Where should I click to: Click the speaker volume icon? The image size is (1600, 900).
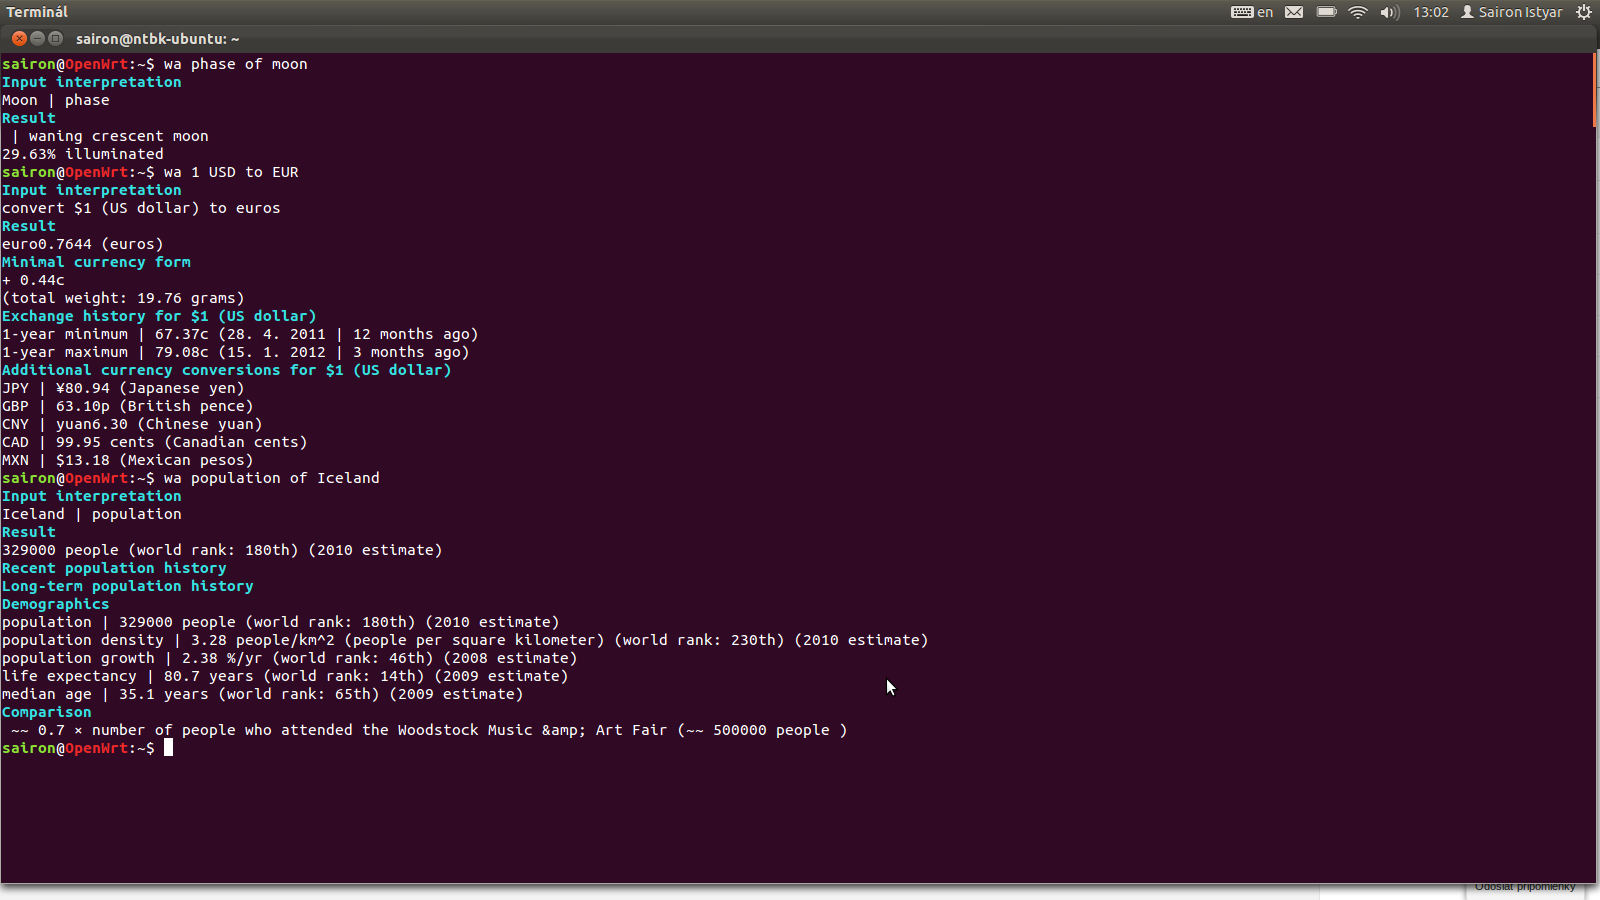(x=1389, y=12)
